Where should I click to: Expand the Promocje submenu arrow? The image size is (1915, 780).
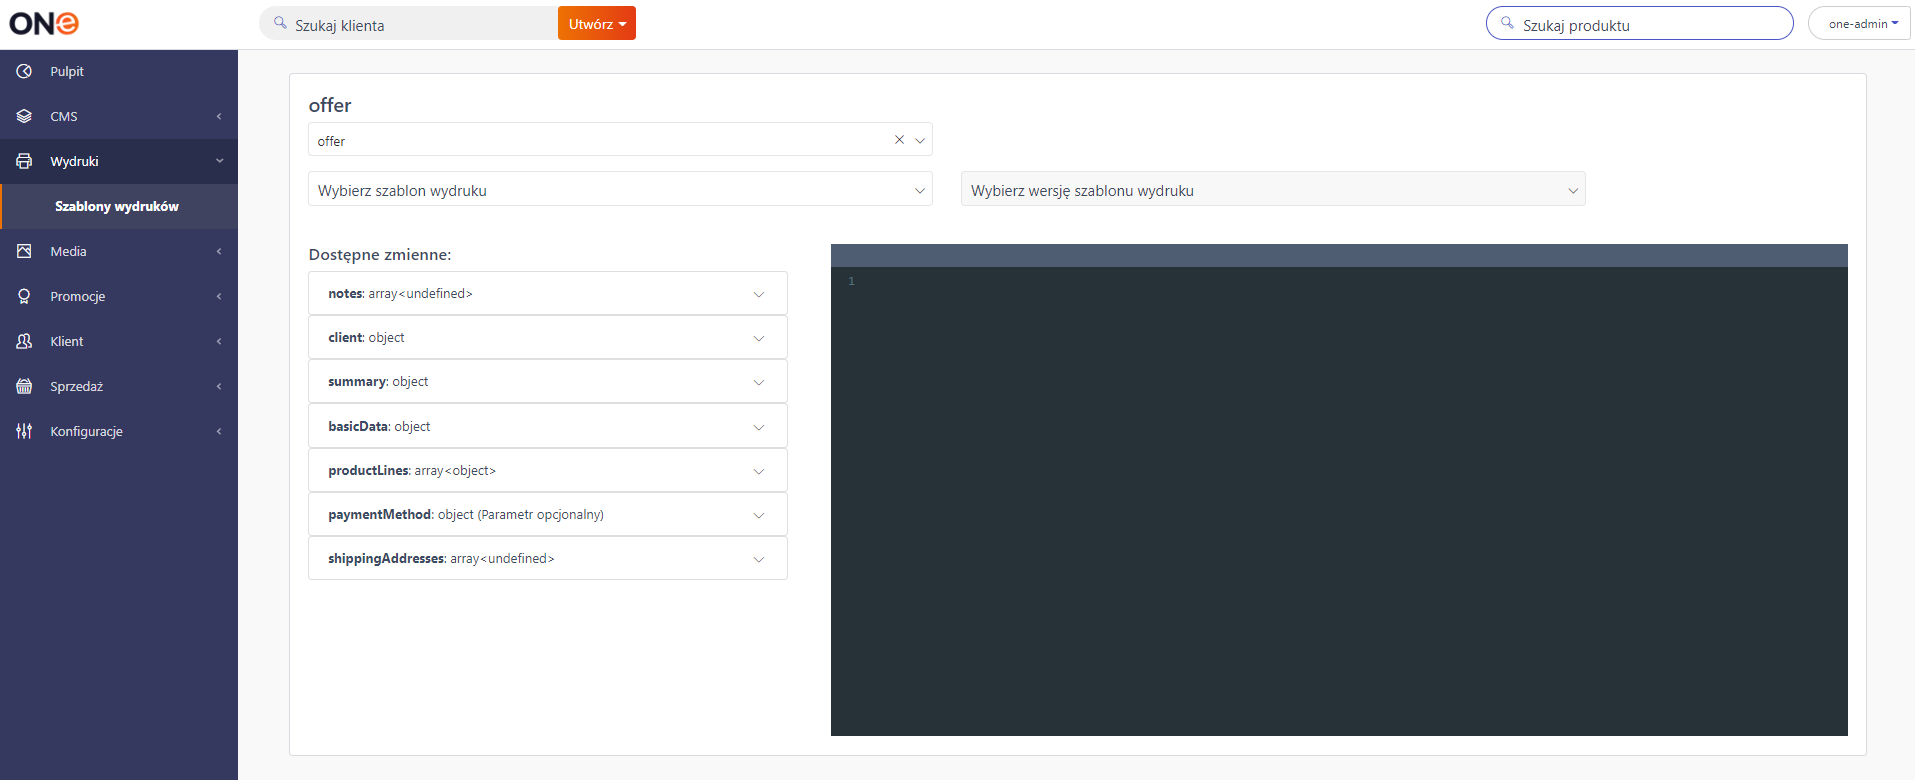[x=219, y=296]
